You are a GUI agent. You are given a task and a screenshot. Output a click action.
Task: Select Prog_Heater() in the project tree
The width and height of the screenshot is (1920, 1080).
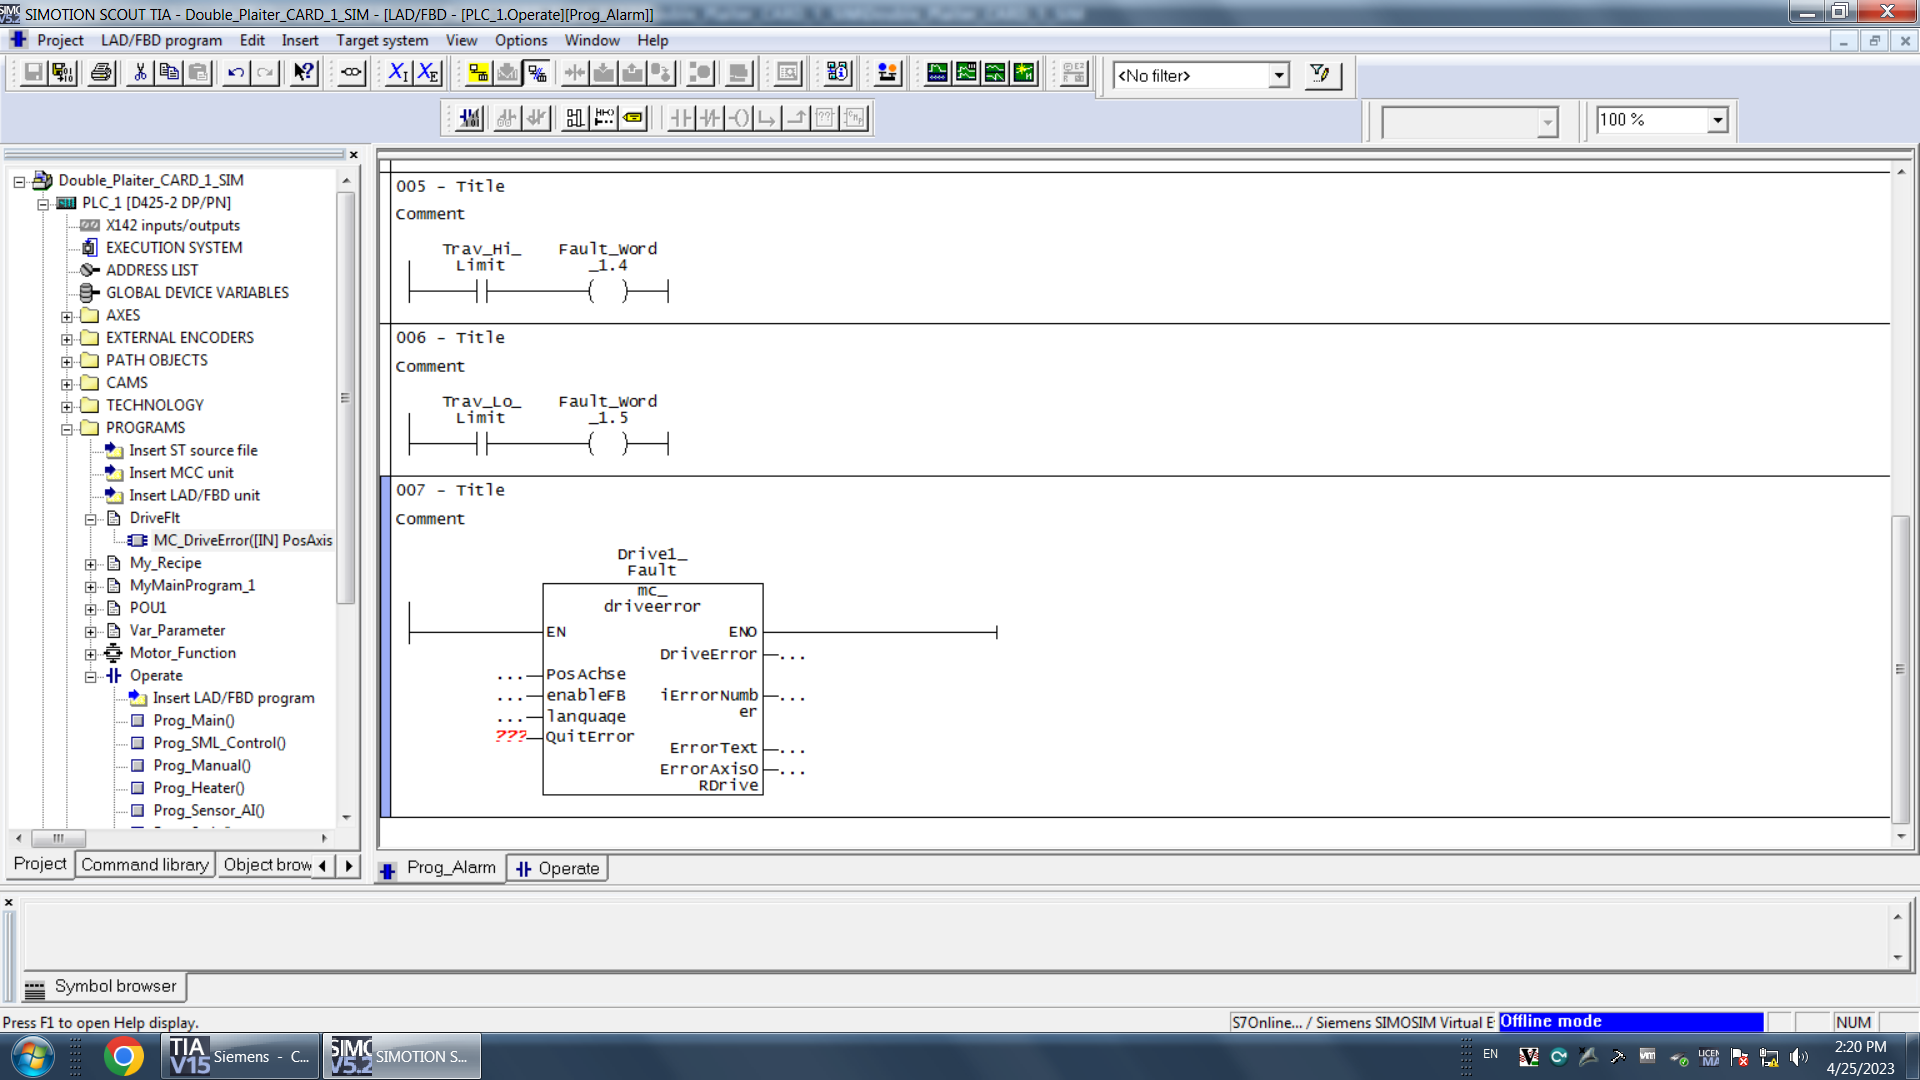pos(198,788)
